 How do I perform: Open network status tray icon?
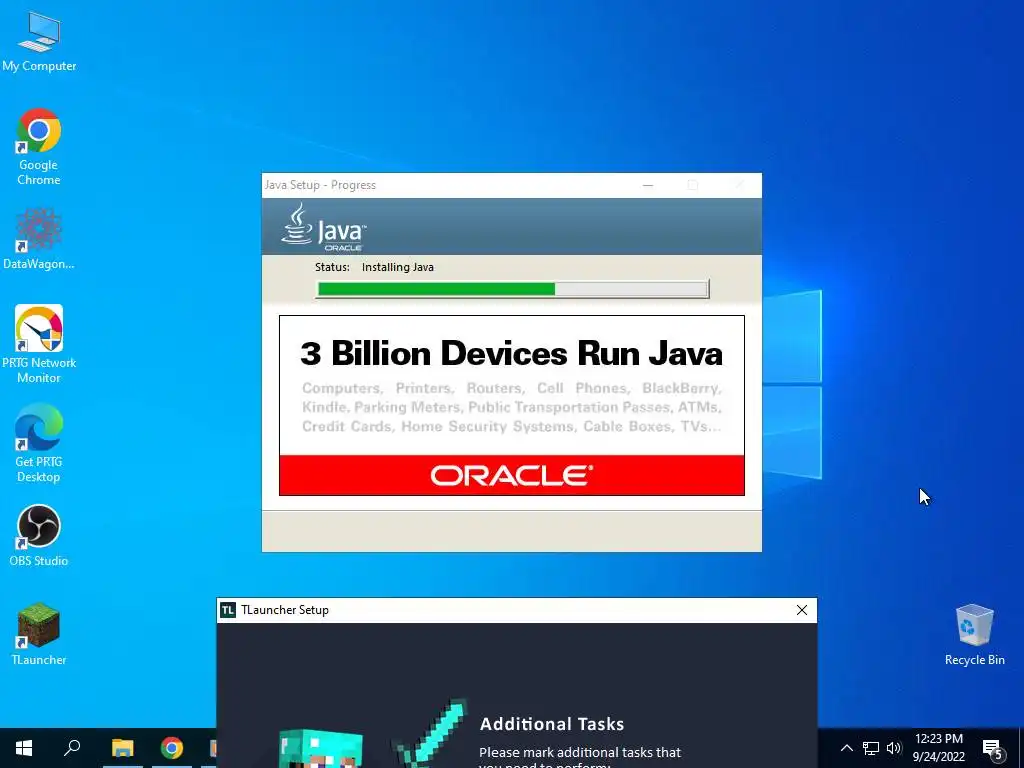[x=871, y=748]
